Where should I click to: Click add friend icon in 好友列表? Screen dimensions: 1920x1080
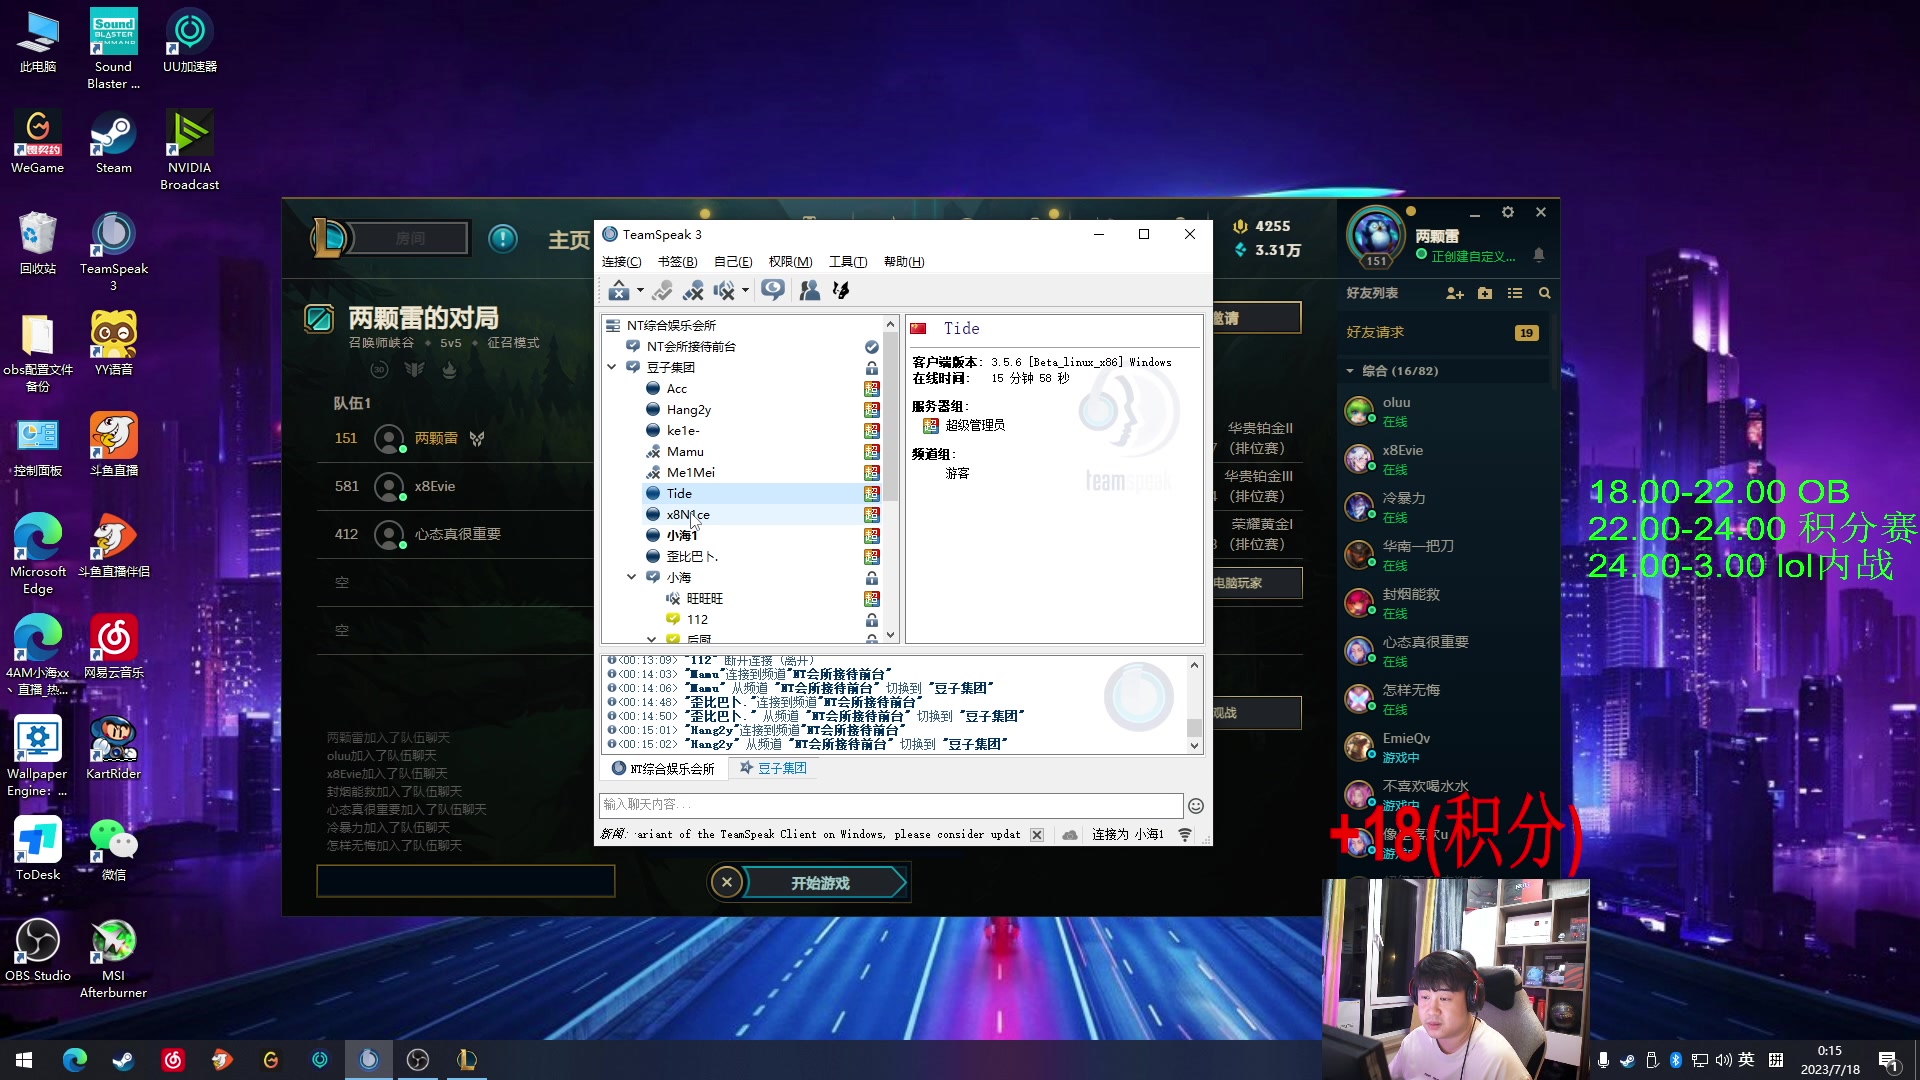pyautogui.click(x=1454, y=293)
